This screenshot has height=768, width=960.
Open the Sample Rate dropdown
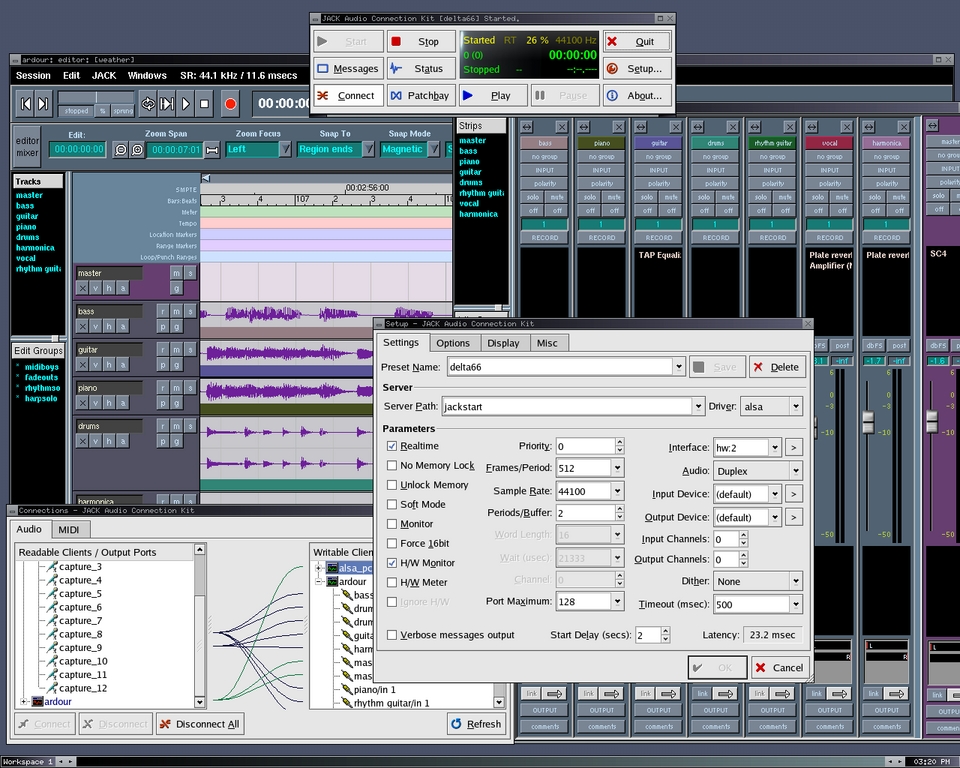(x=617, y=491)
